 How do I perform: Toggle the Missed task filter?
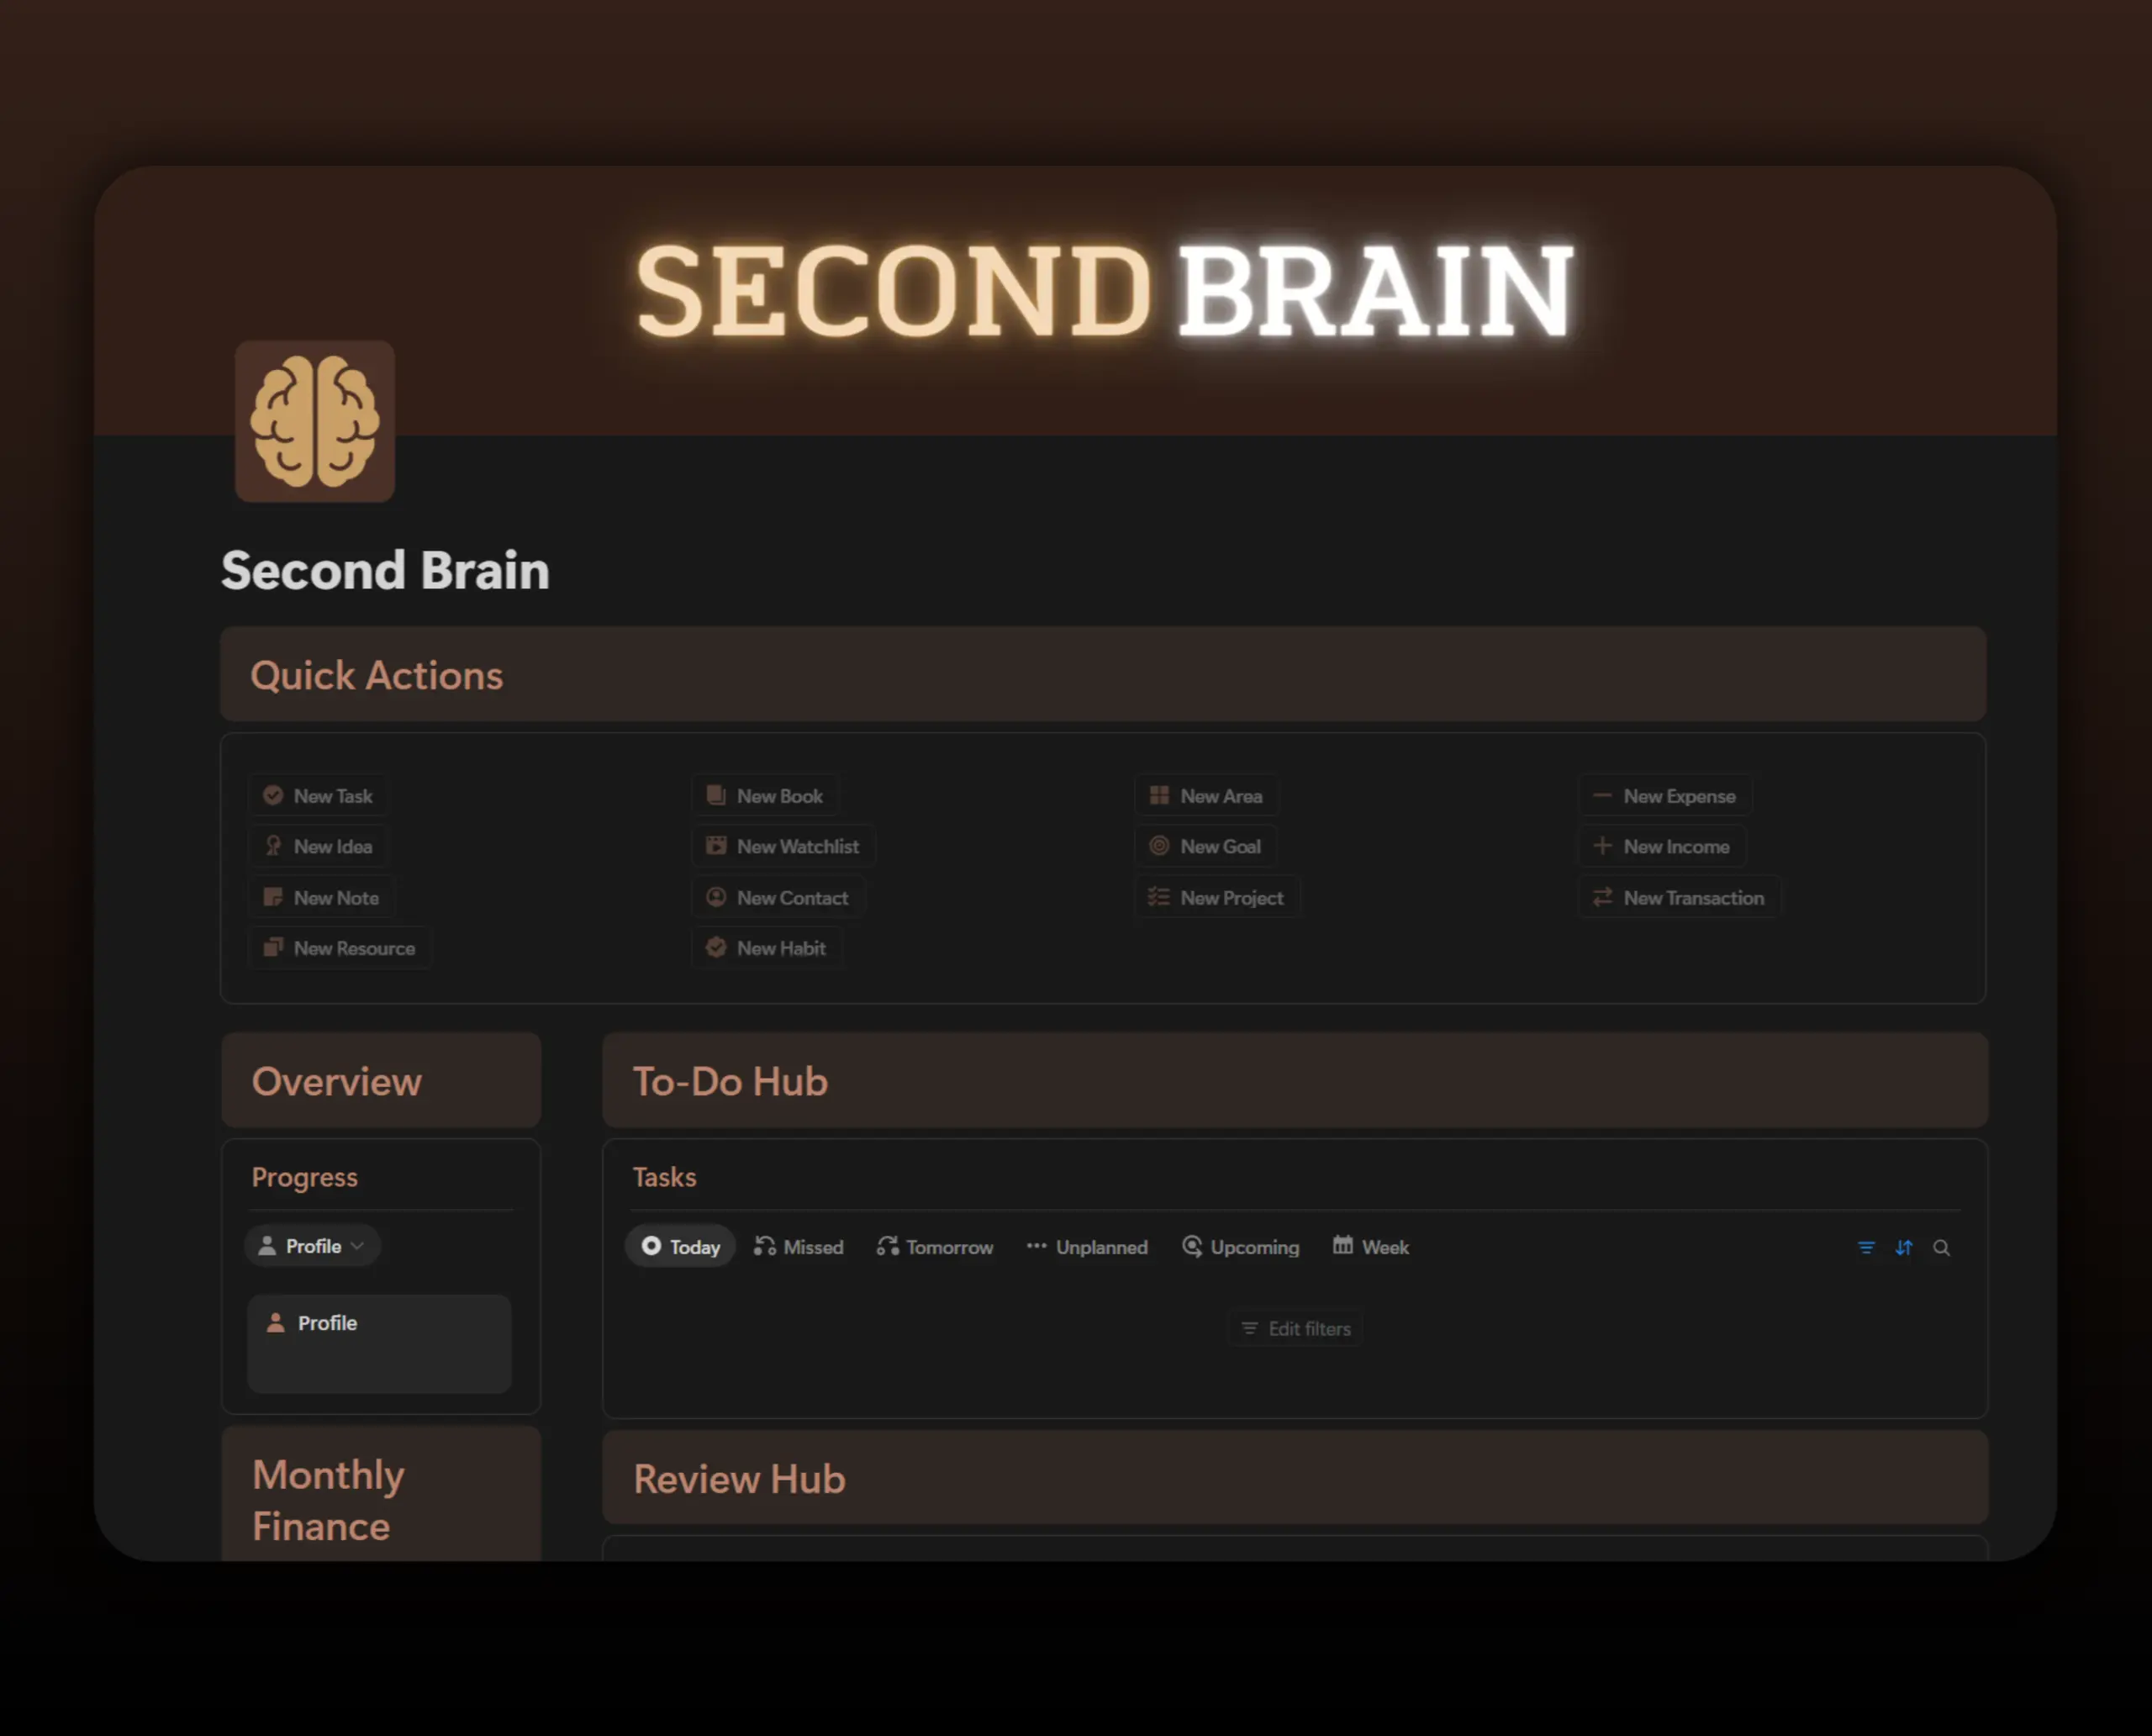[798, 1246]
